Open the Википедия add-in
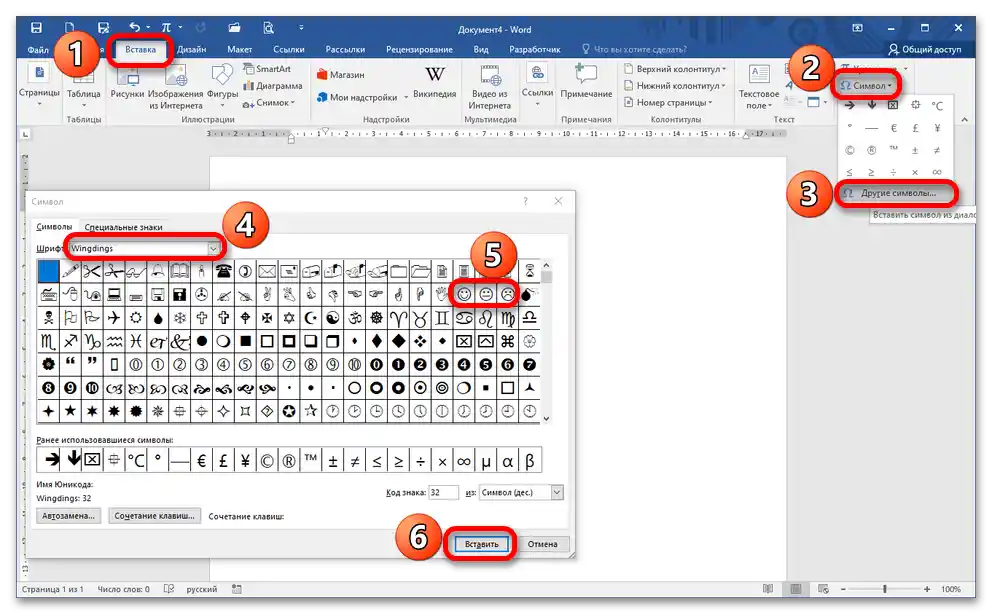The height and width of the screenshot is (614, 992). coord(435,82)
